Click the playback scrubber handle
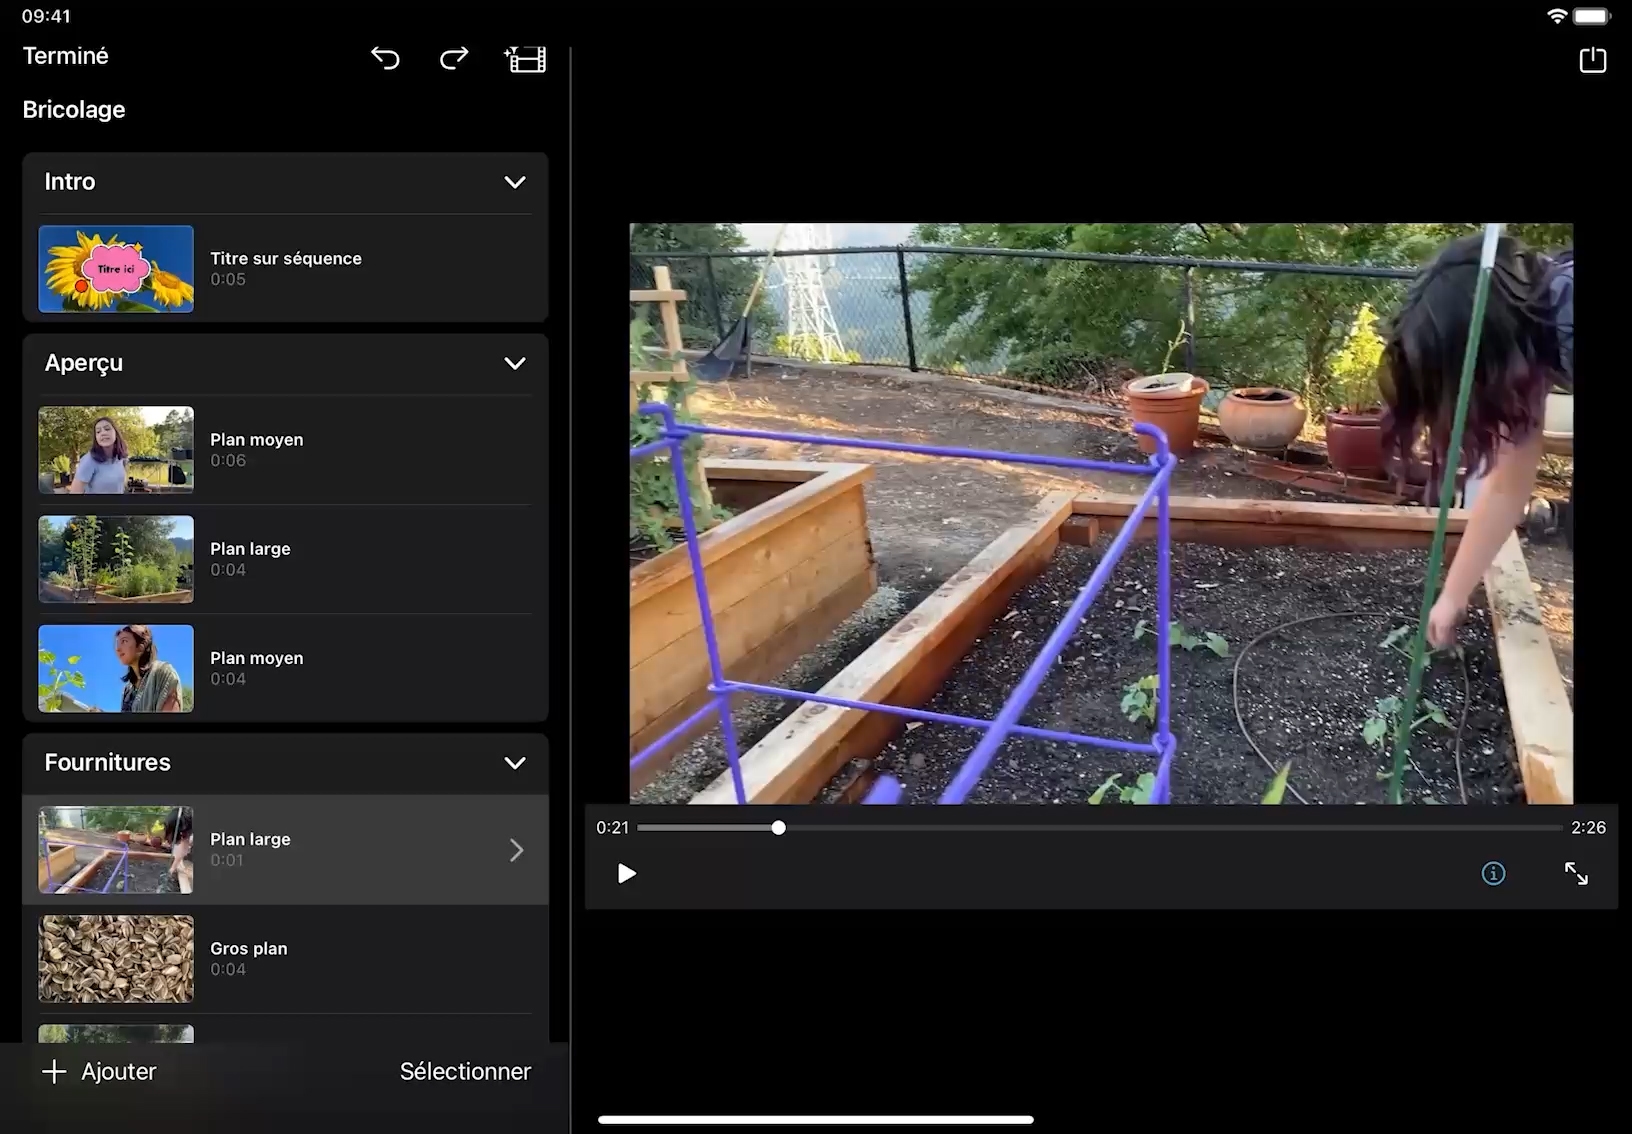Screen dimensions: 1632x1134 coord(778,828)
